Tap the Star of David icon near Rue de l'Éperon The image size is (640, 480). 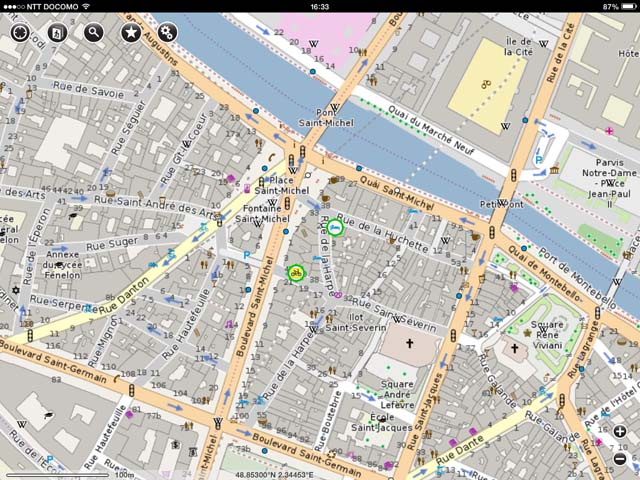[x=16, y=290]
